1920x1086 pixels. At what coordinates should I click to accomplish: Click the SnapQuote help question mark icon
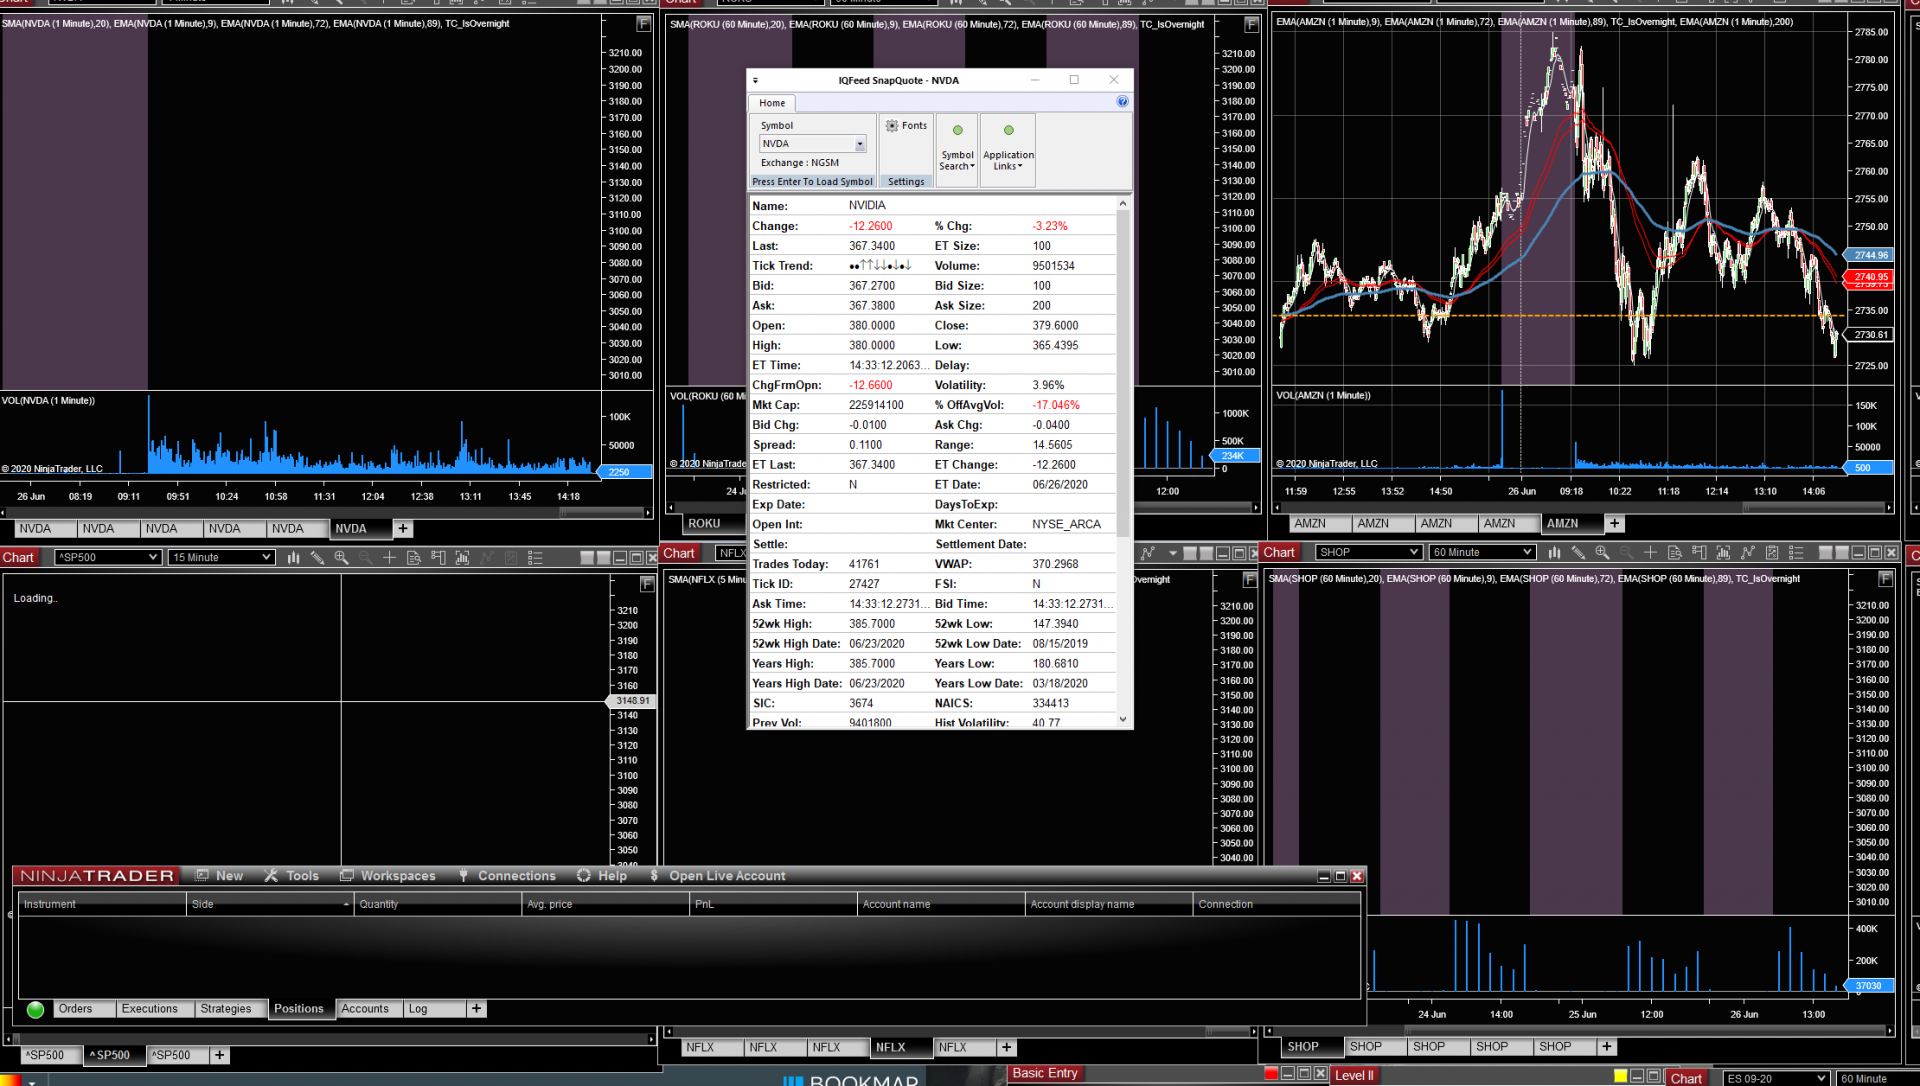(x=1122, y=102)
